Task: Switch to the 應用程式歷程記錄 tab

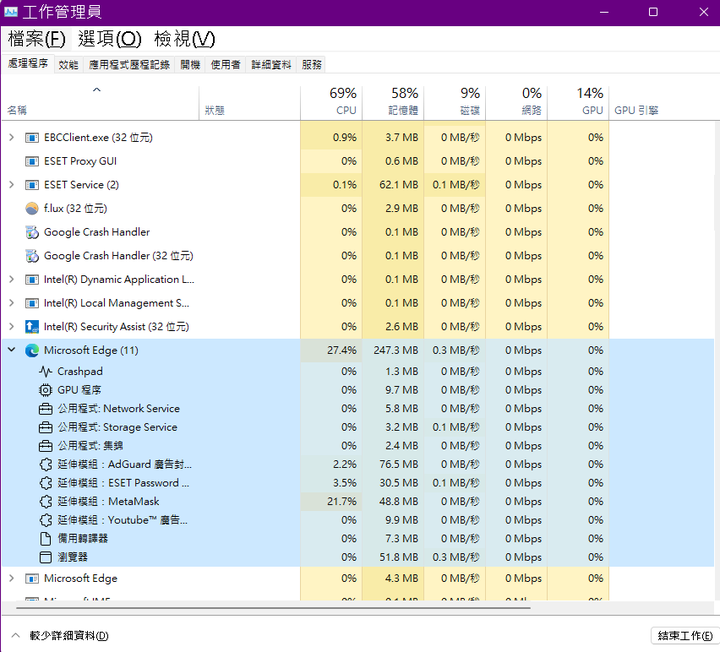Action: click(129, 65)
